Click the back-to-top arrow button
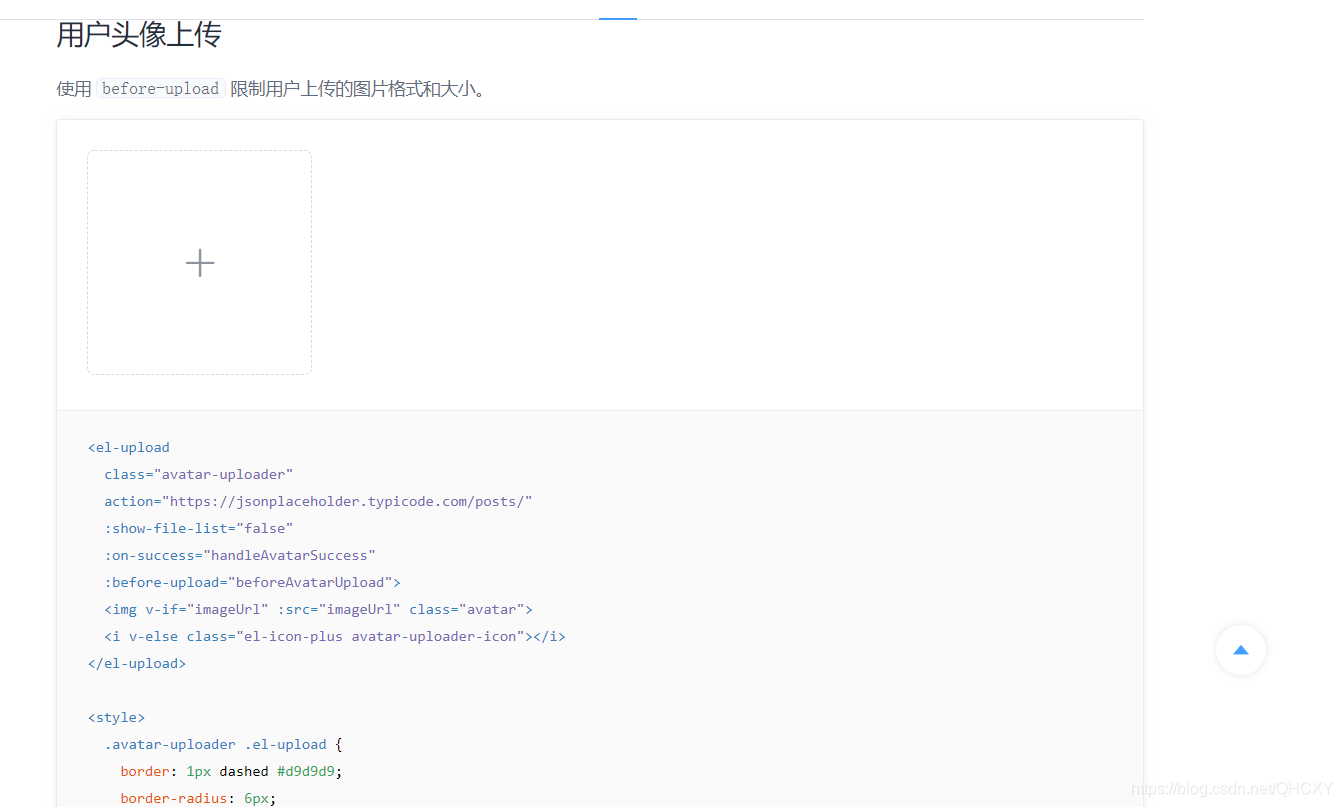Image resolution: width=1343 pixels, height=807 pixels. click(1241, 650)
